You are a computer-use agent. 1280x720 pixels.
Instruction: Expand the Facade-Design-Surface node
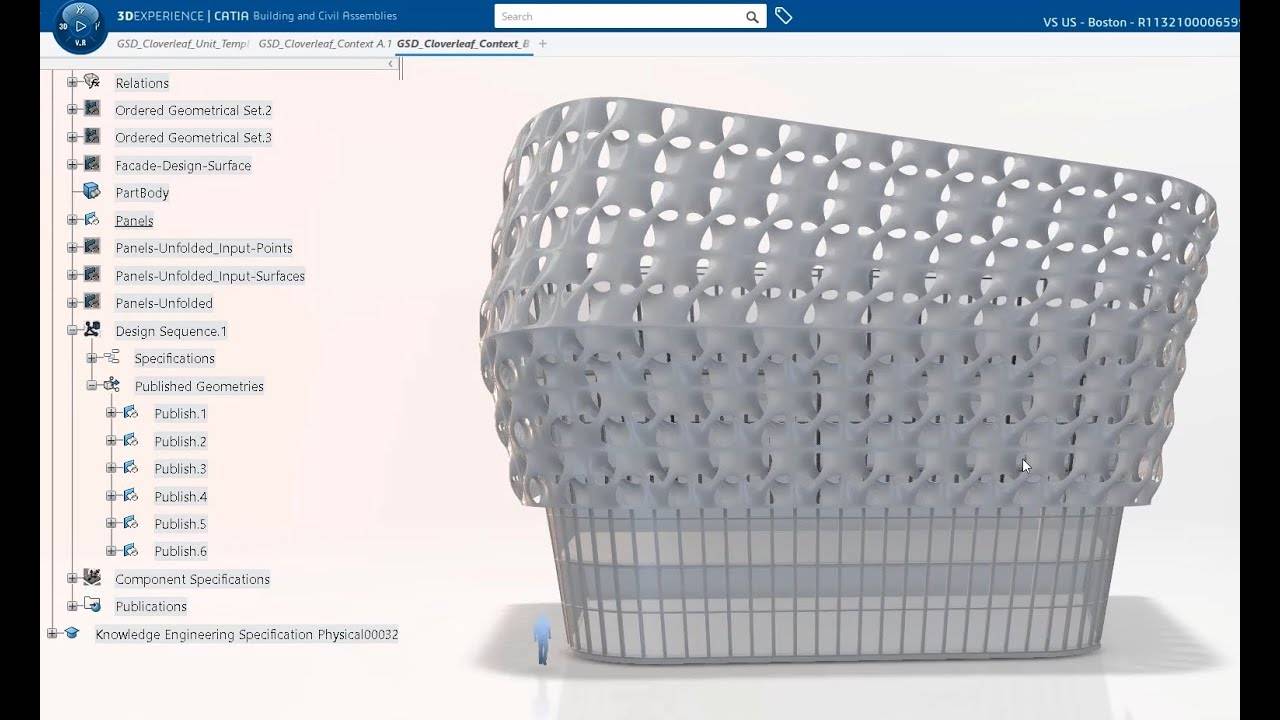point(72,164)
